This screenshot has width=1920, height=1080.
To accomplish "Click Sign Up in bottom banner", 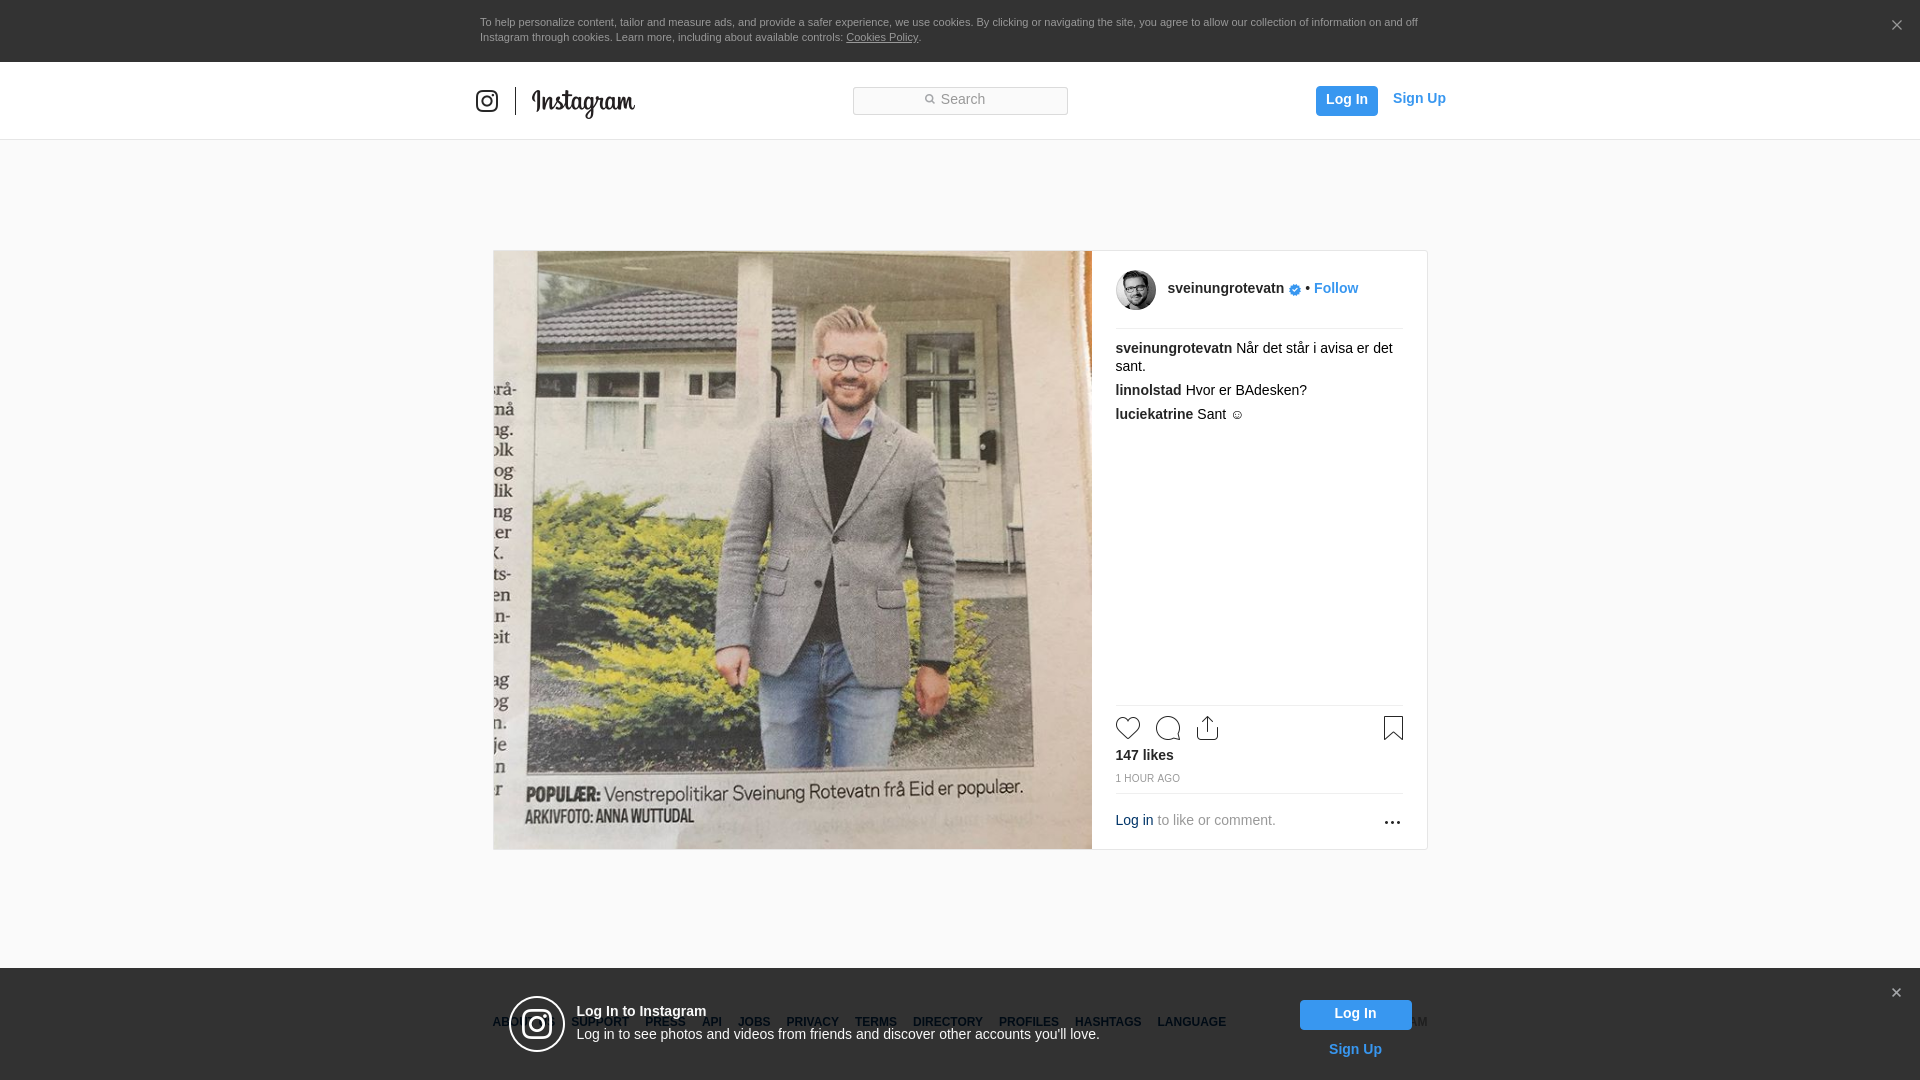I will 1355,1049.
